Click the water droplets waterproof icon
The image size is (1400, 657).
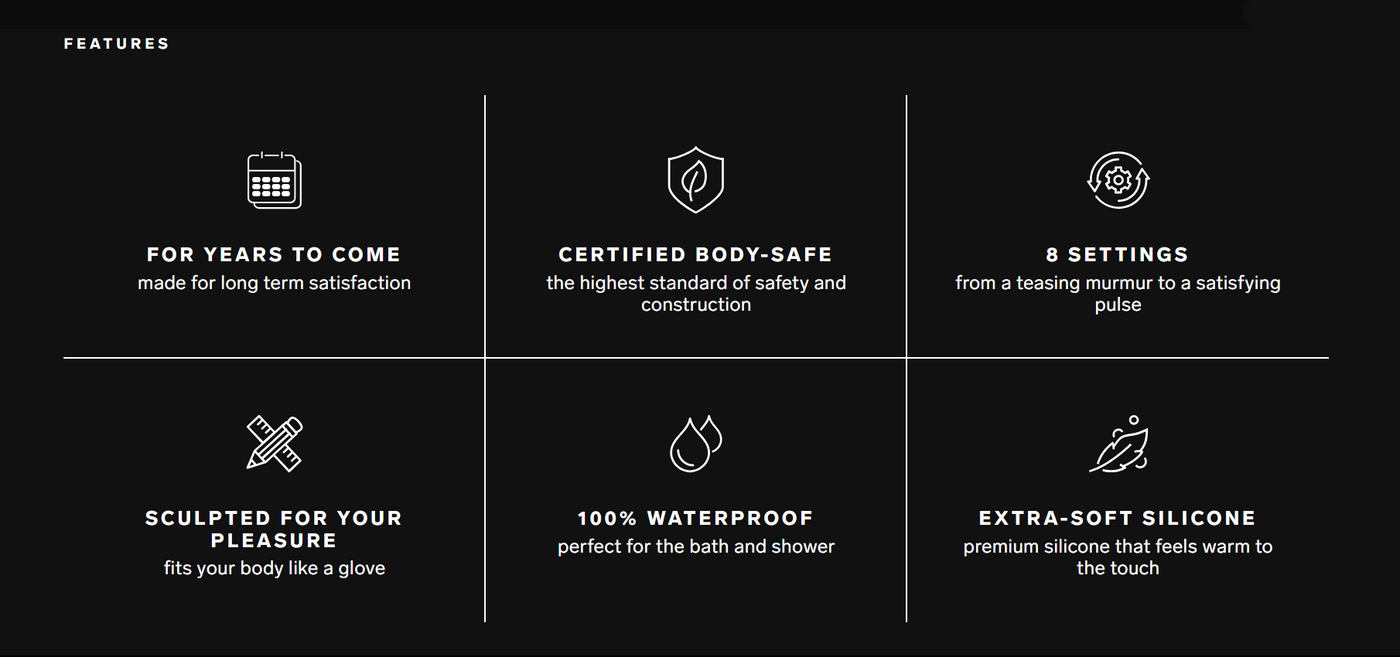(696, 443)
